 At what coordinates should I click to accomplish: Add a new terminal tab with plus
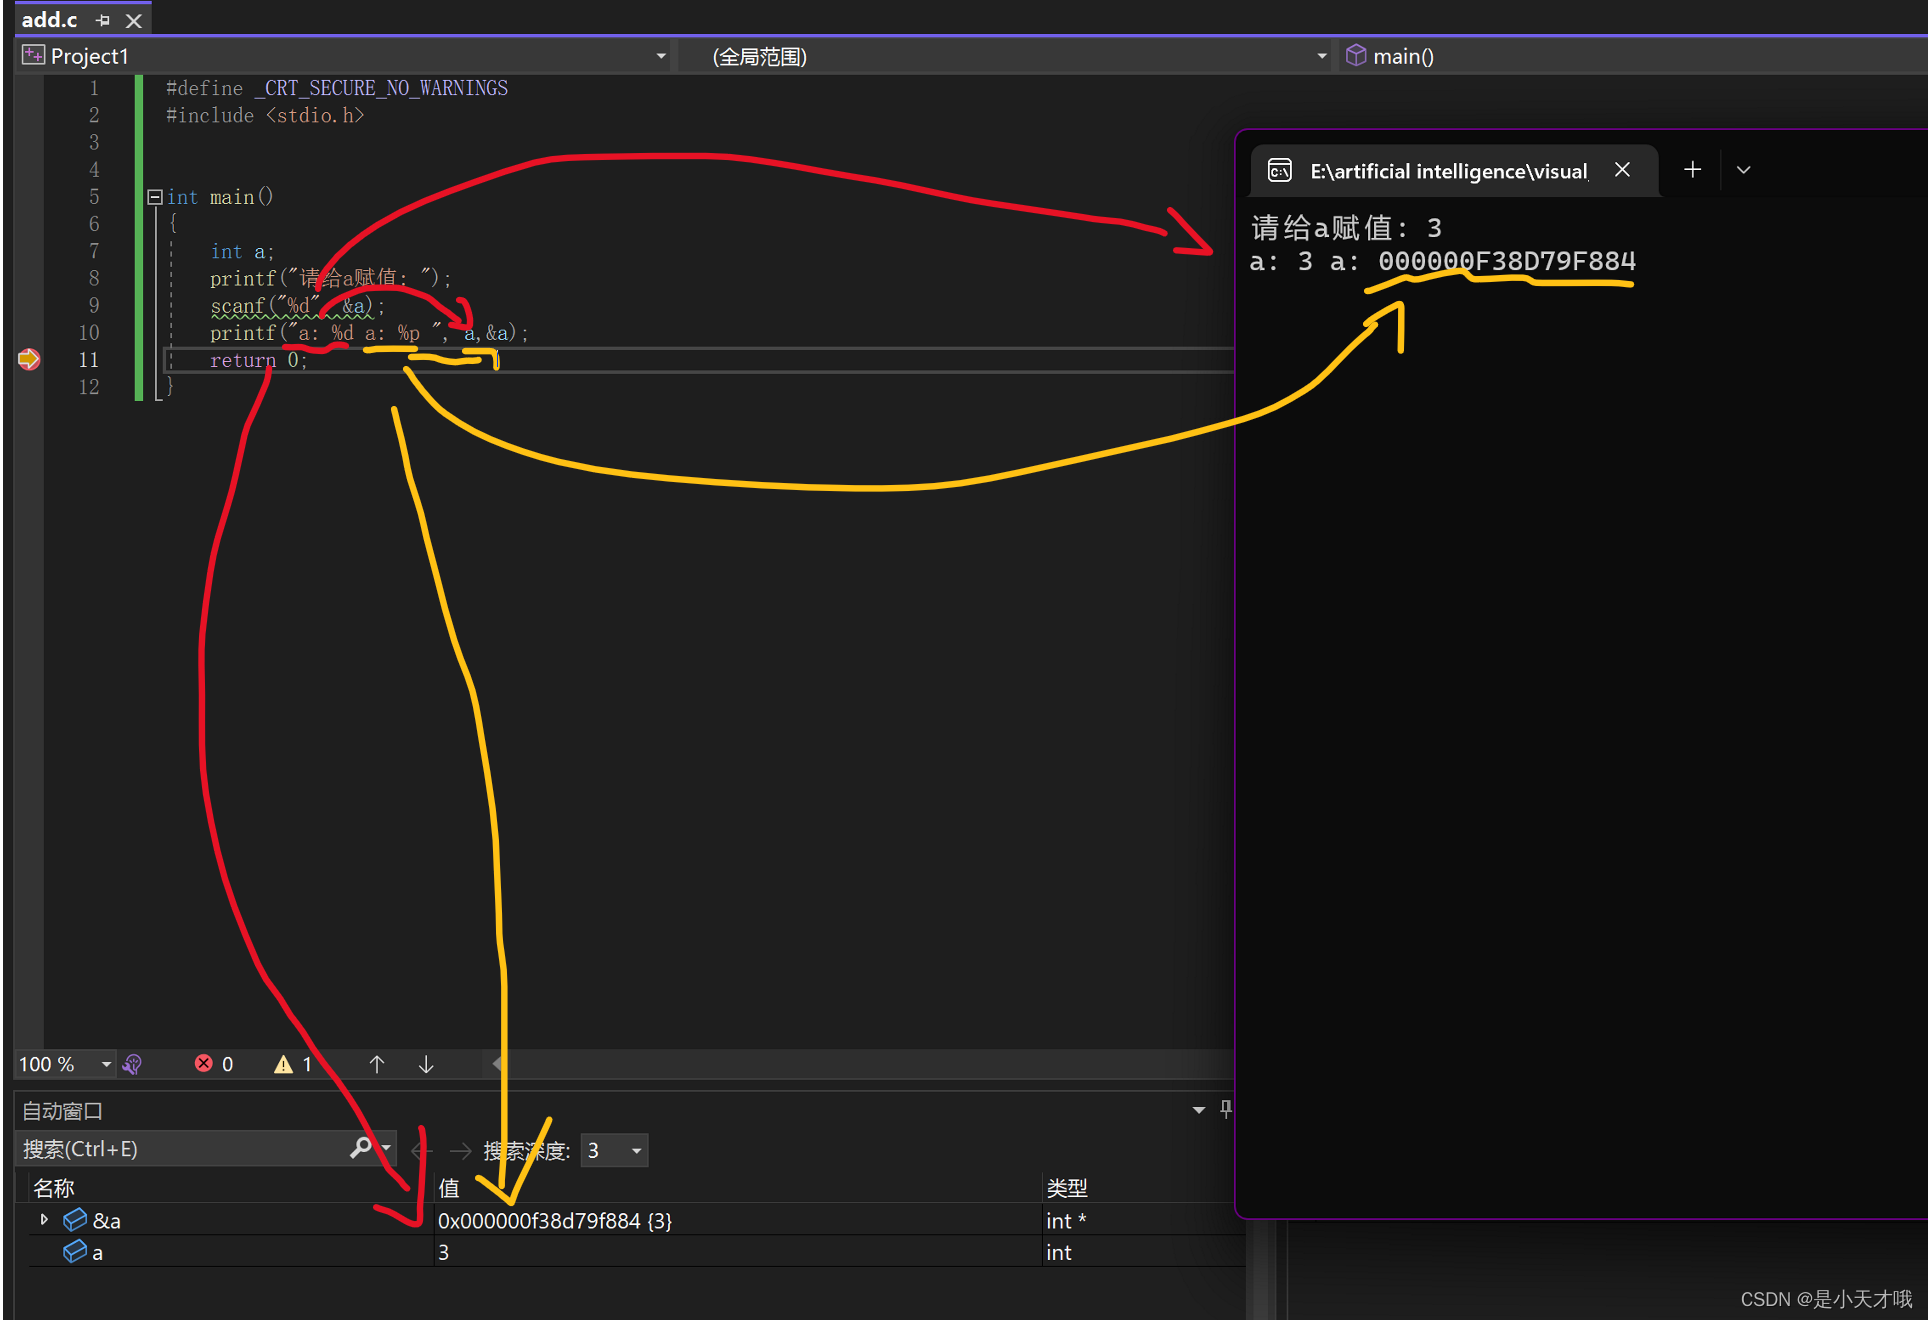pos(1692,170)
